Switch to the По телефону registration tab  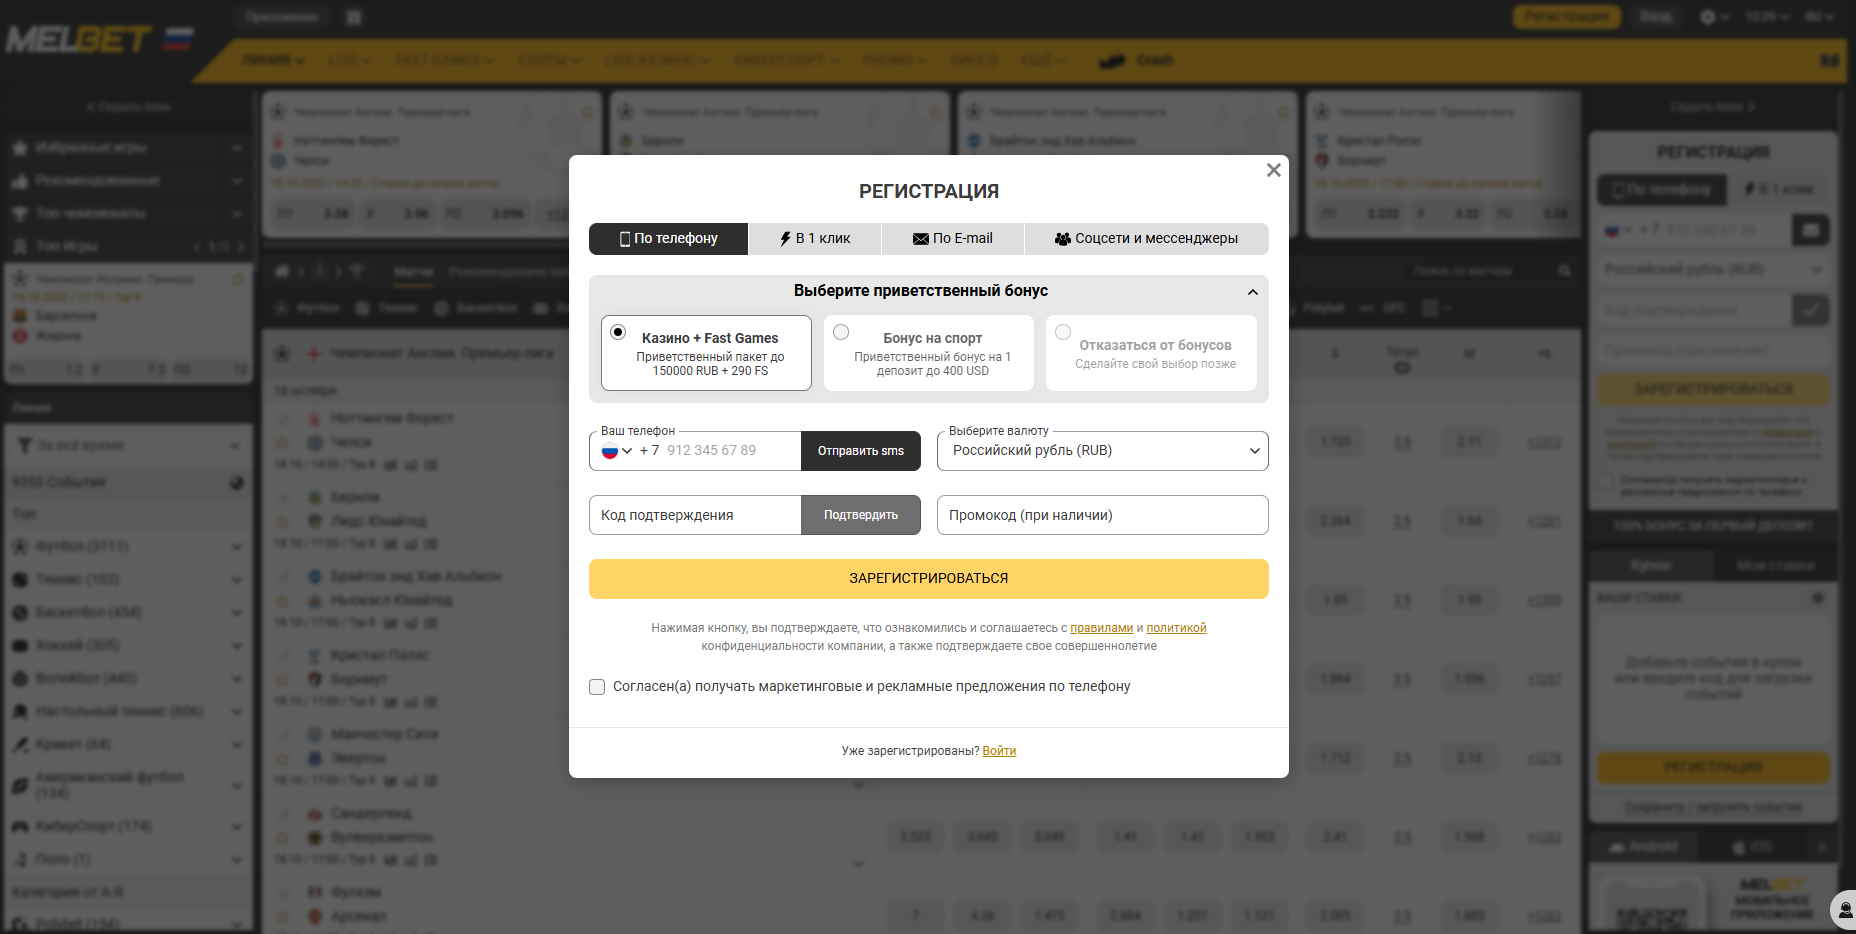668,239
